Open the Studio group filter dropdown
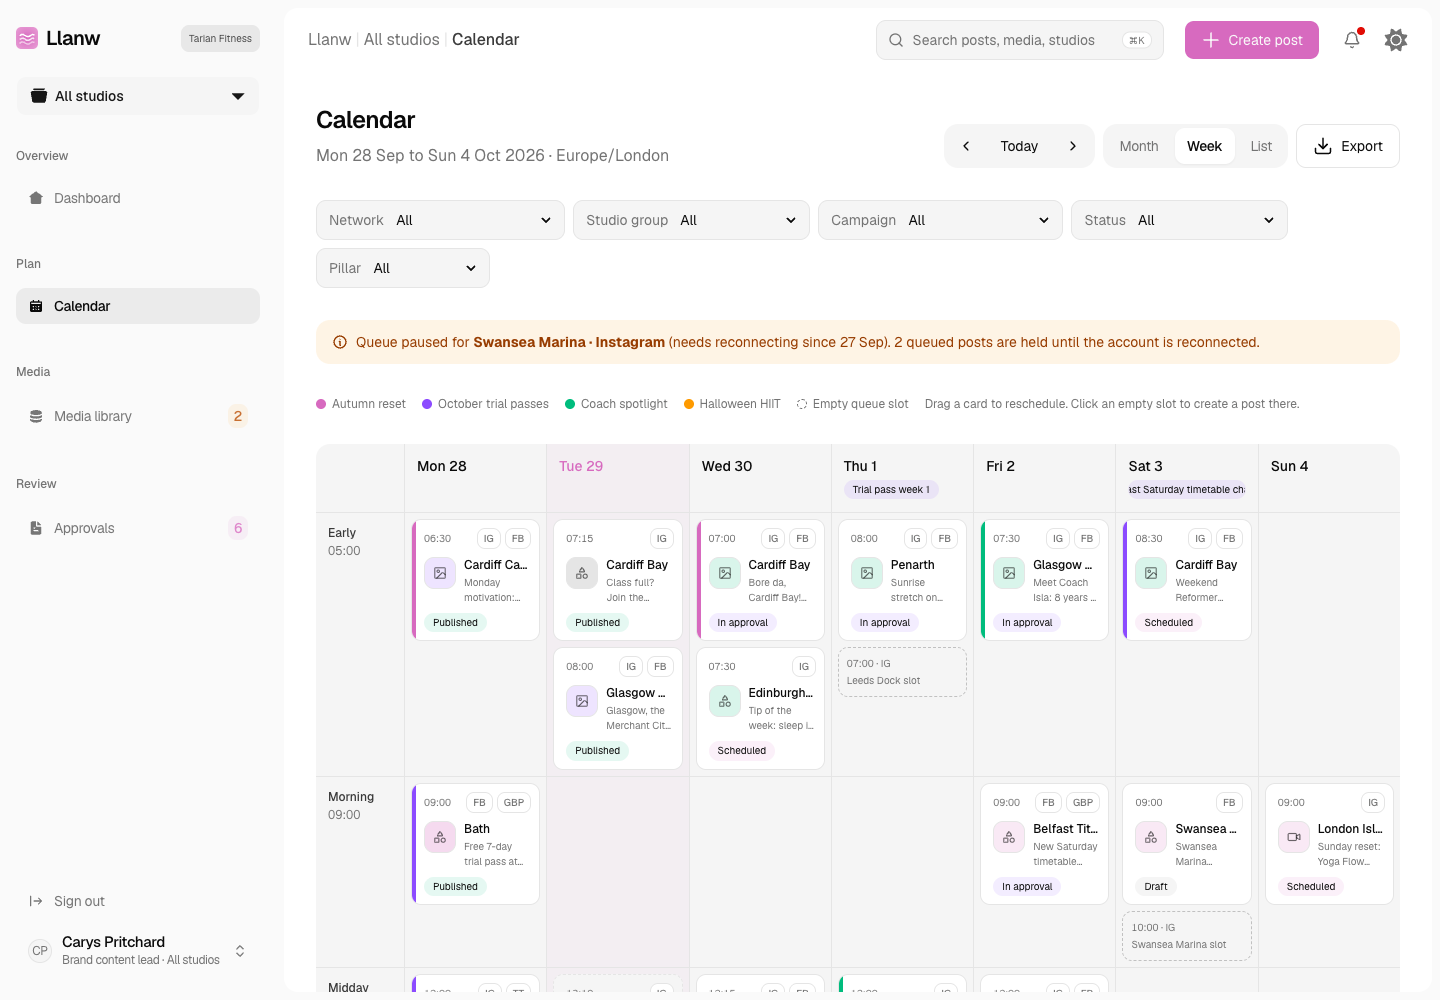 click(691, 220)
